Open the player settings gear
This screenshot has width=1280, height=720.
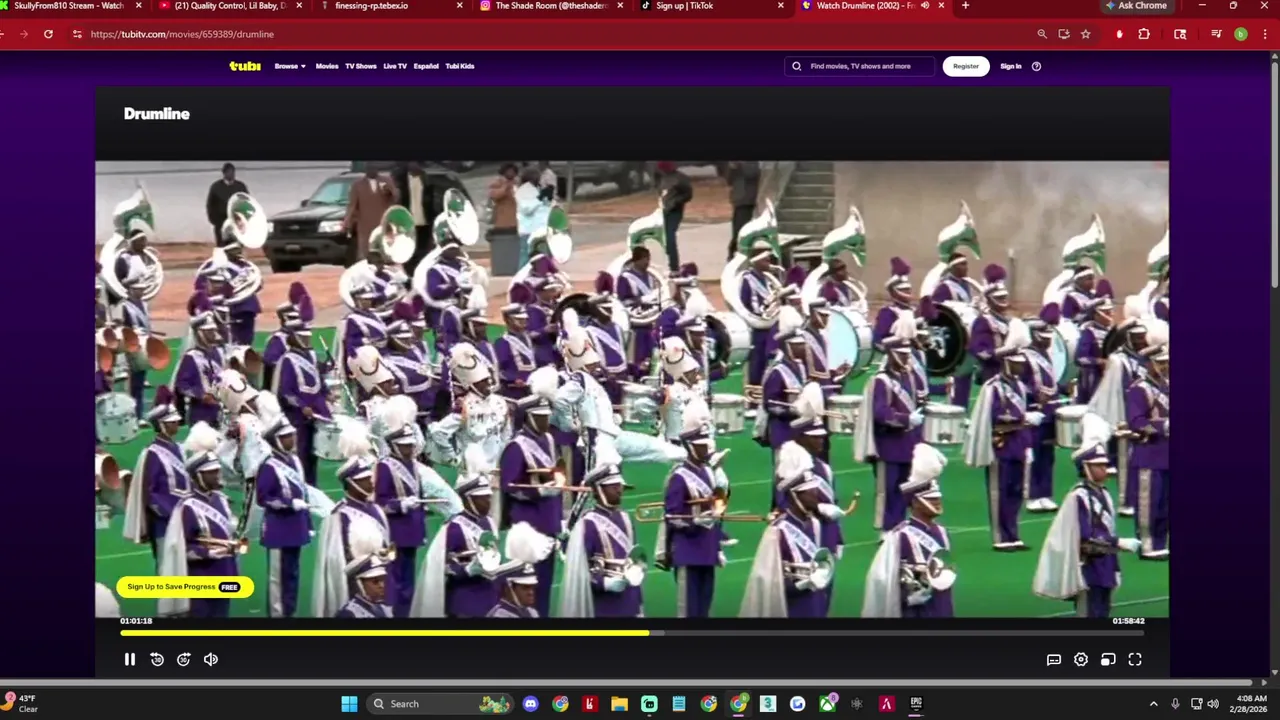[1081, 659]
